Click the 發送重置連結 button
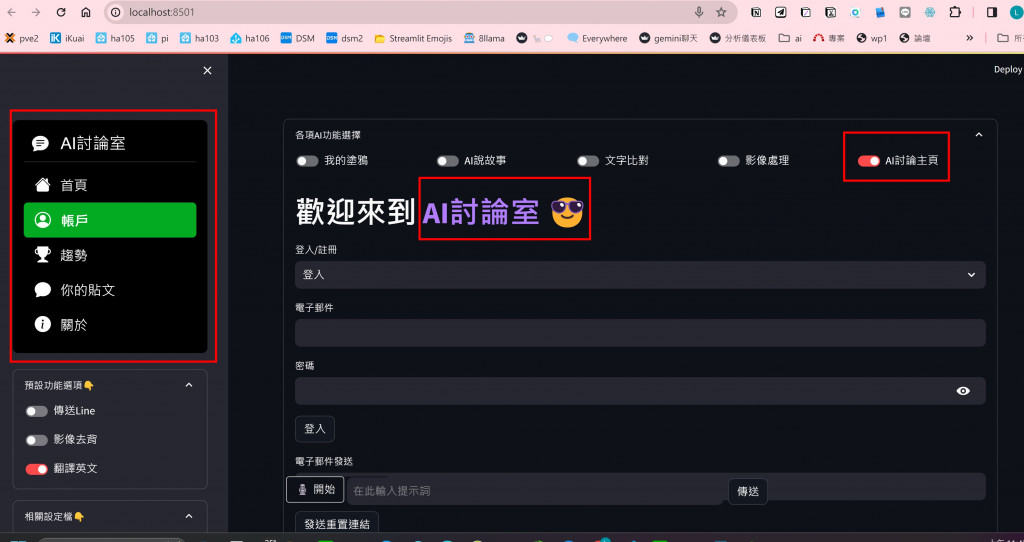 [x=337, y=524]
